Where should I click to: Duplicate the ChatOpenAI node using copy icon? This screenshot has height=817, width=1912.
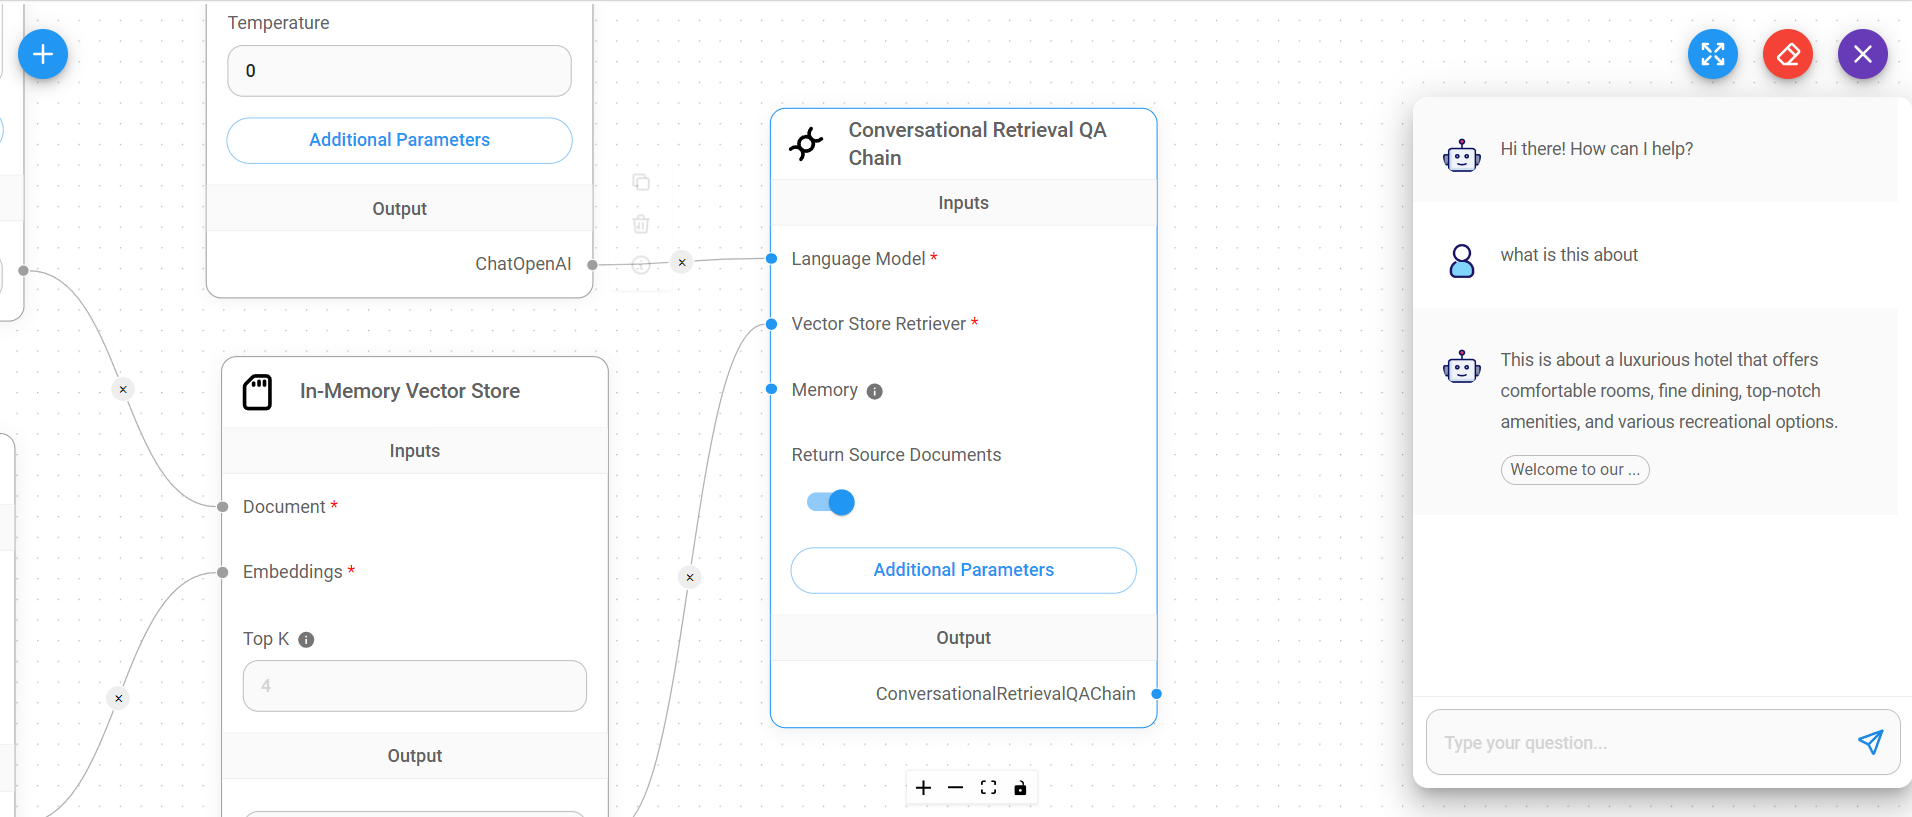641,182
